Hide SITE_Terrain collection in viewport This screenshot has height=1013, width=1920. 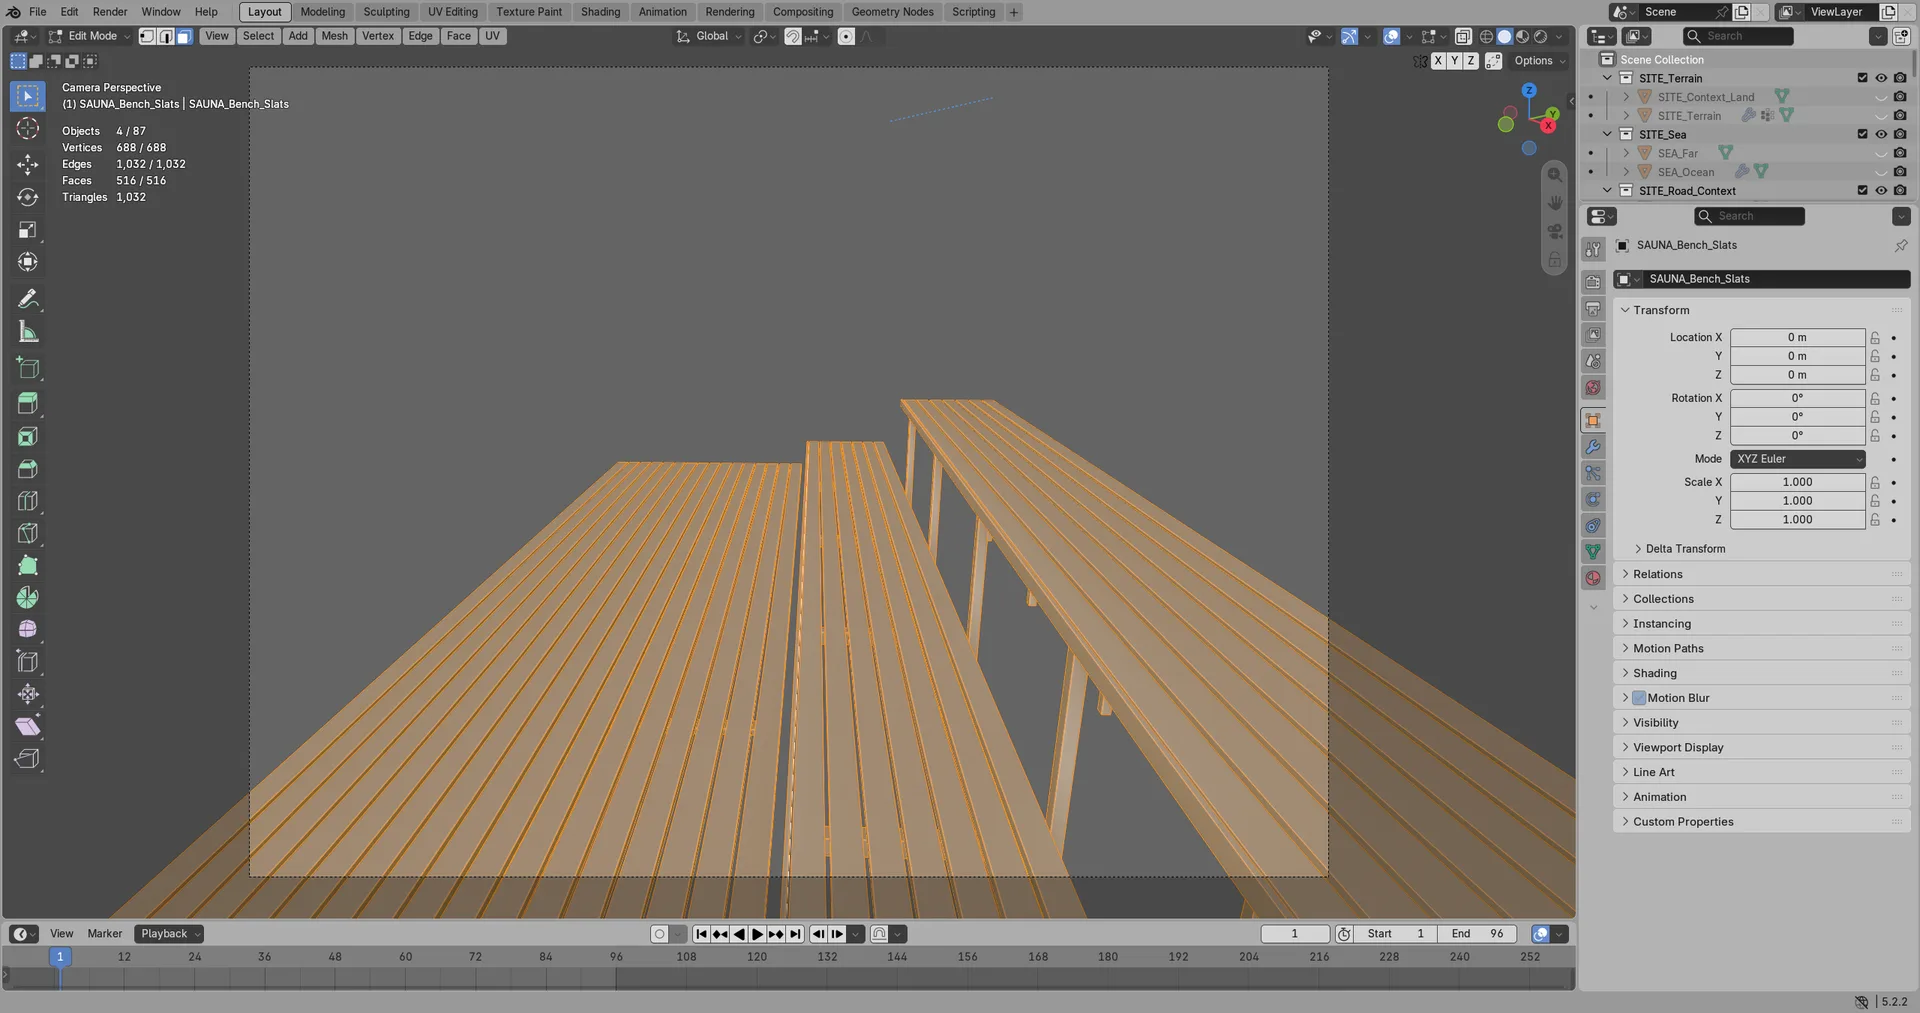point(1881,78)
